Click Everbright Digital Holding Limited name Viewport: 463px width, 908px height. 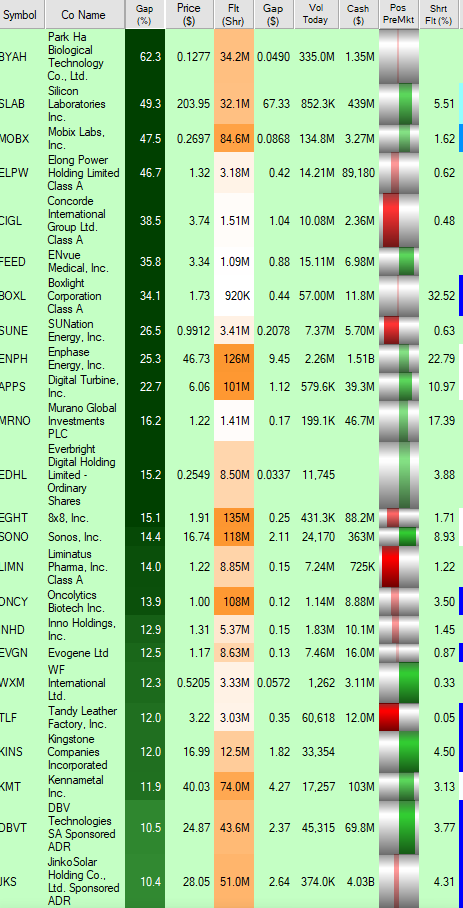[x=81, y=475]
